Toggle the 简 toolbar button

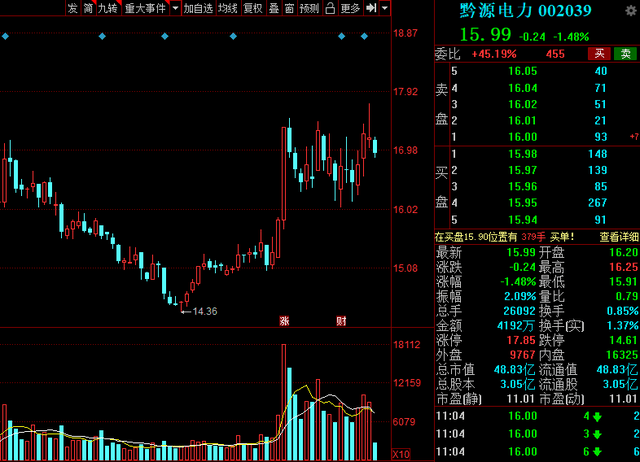coord(88,8)
